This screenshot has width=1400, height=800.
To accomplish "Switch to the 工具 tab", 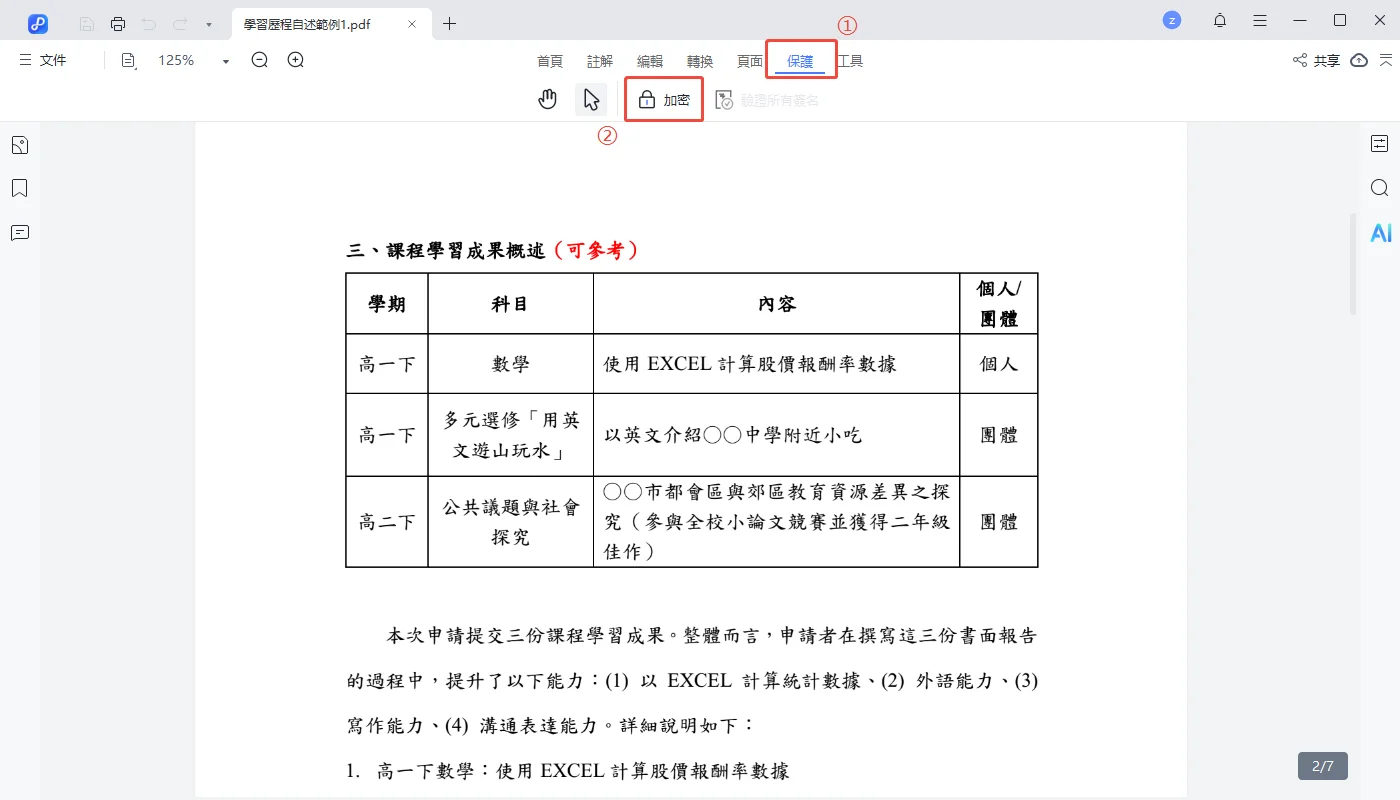I will (850, 61).
